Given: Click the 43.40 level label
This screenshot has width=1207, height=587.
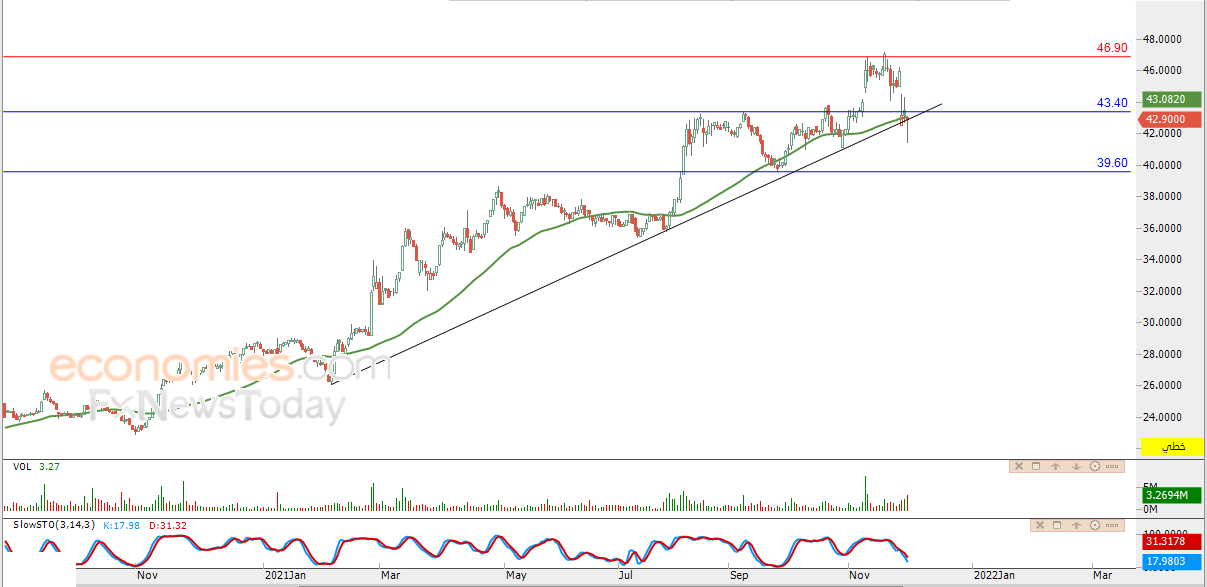Looking at the screenshot, I should (1112, 103).
